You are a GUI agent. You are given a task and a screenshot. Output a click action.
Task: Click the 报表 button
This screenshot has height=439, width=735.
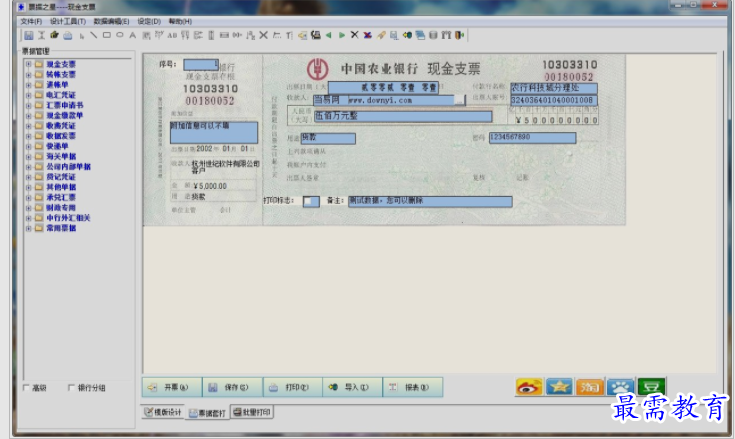pyautogui.click(x=412, y=387)
